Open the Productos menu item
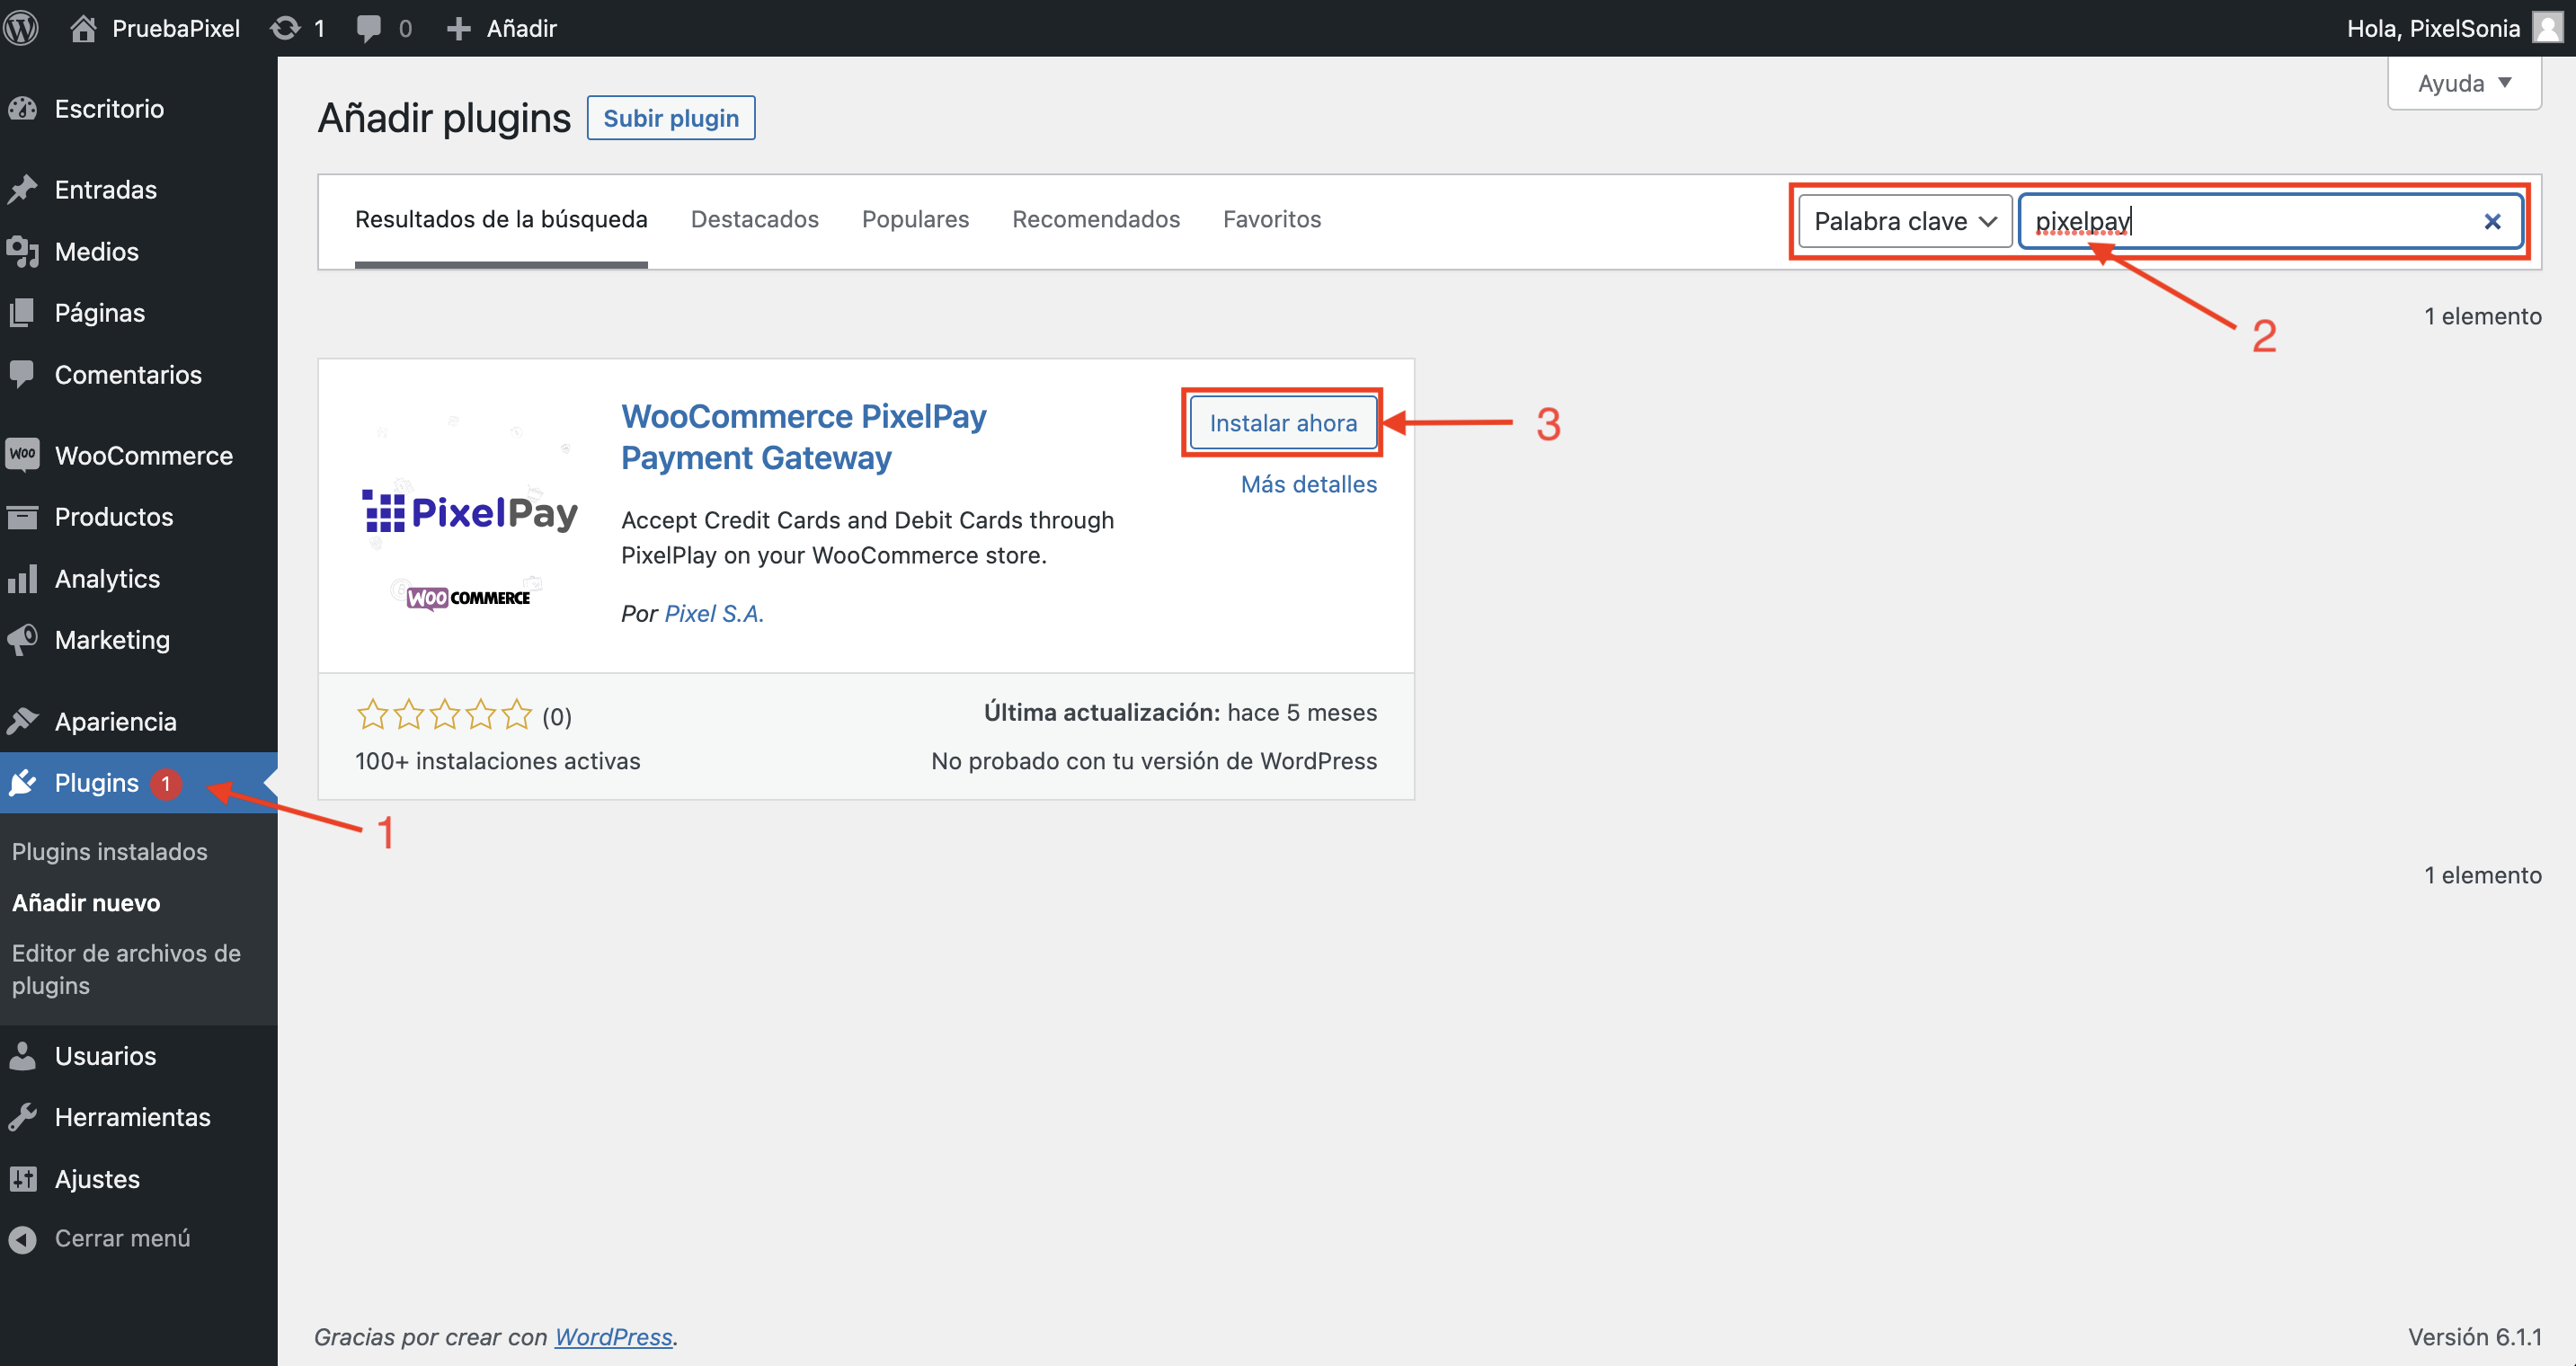 click(x=113, y=517)
